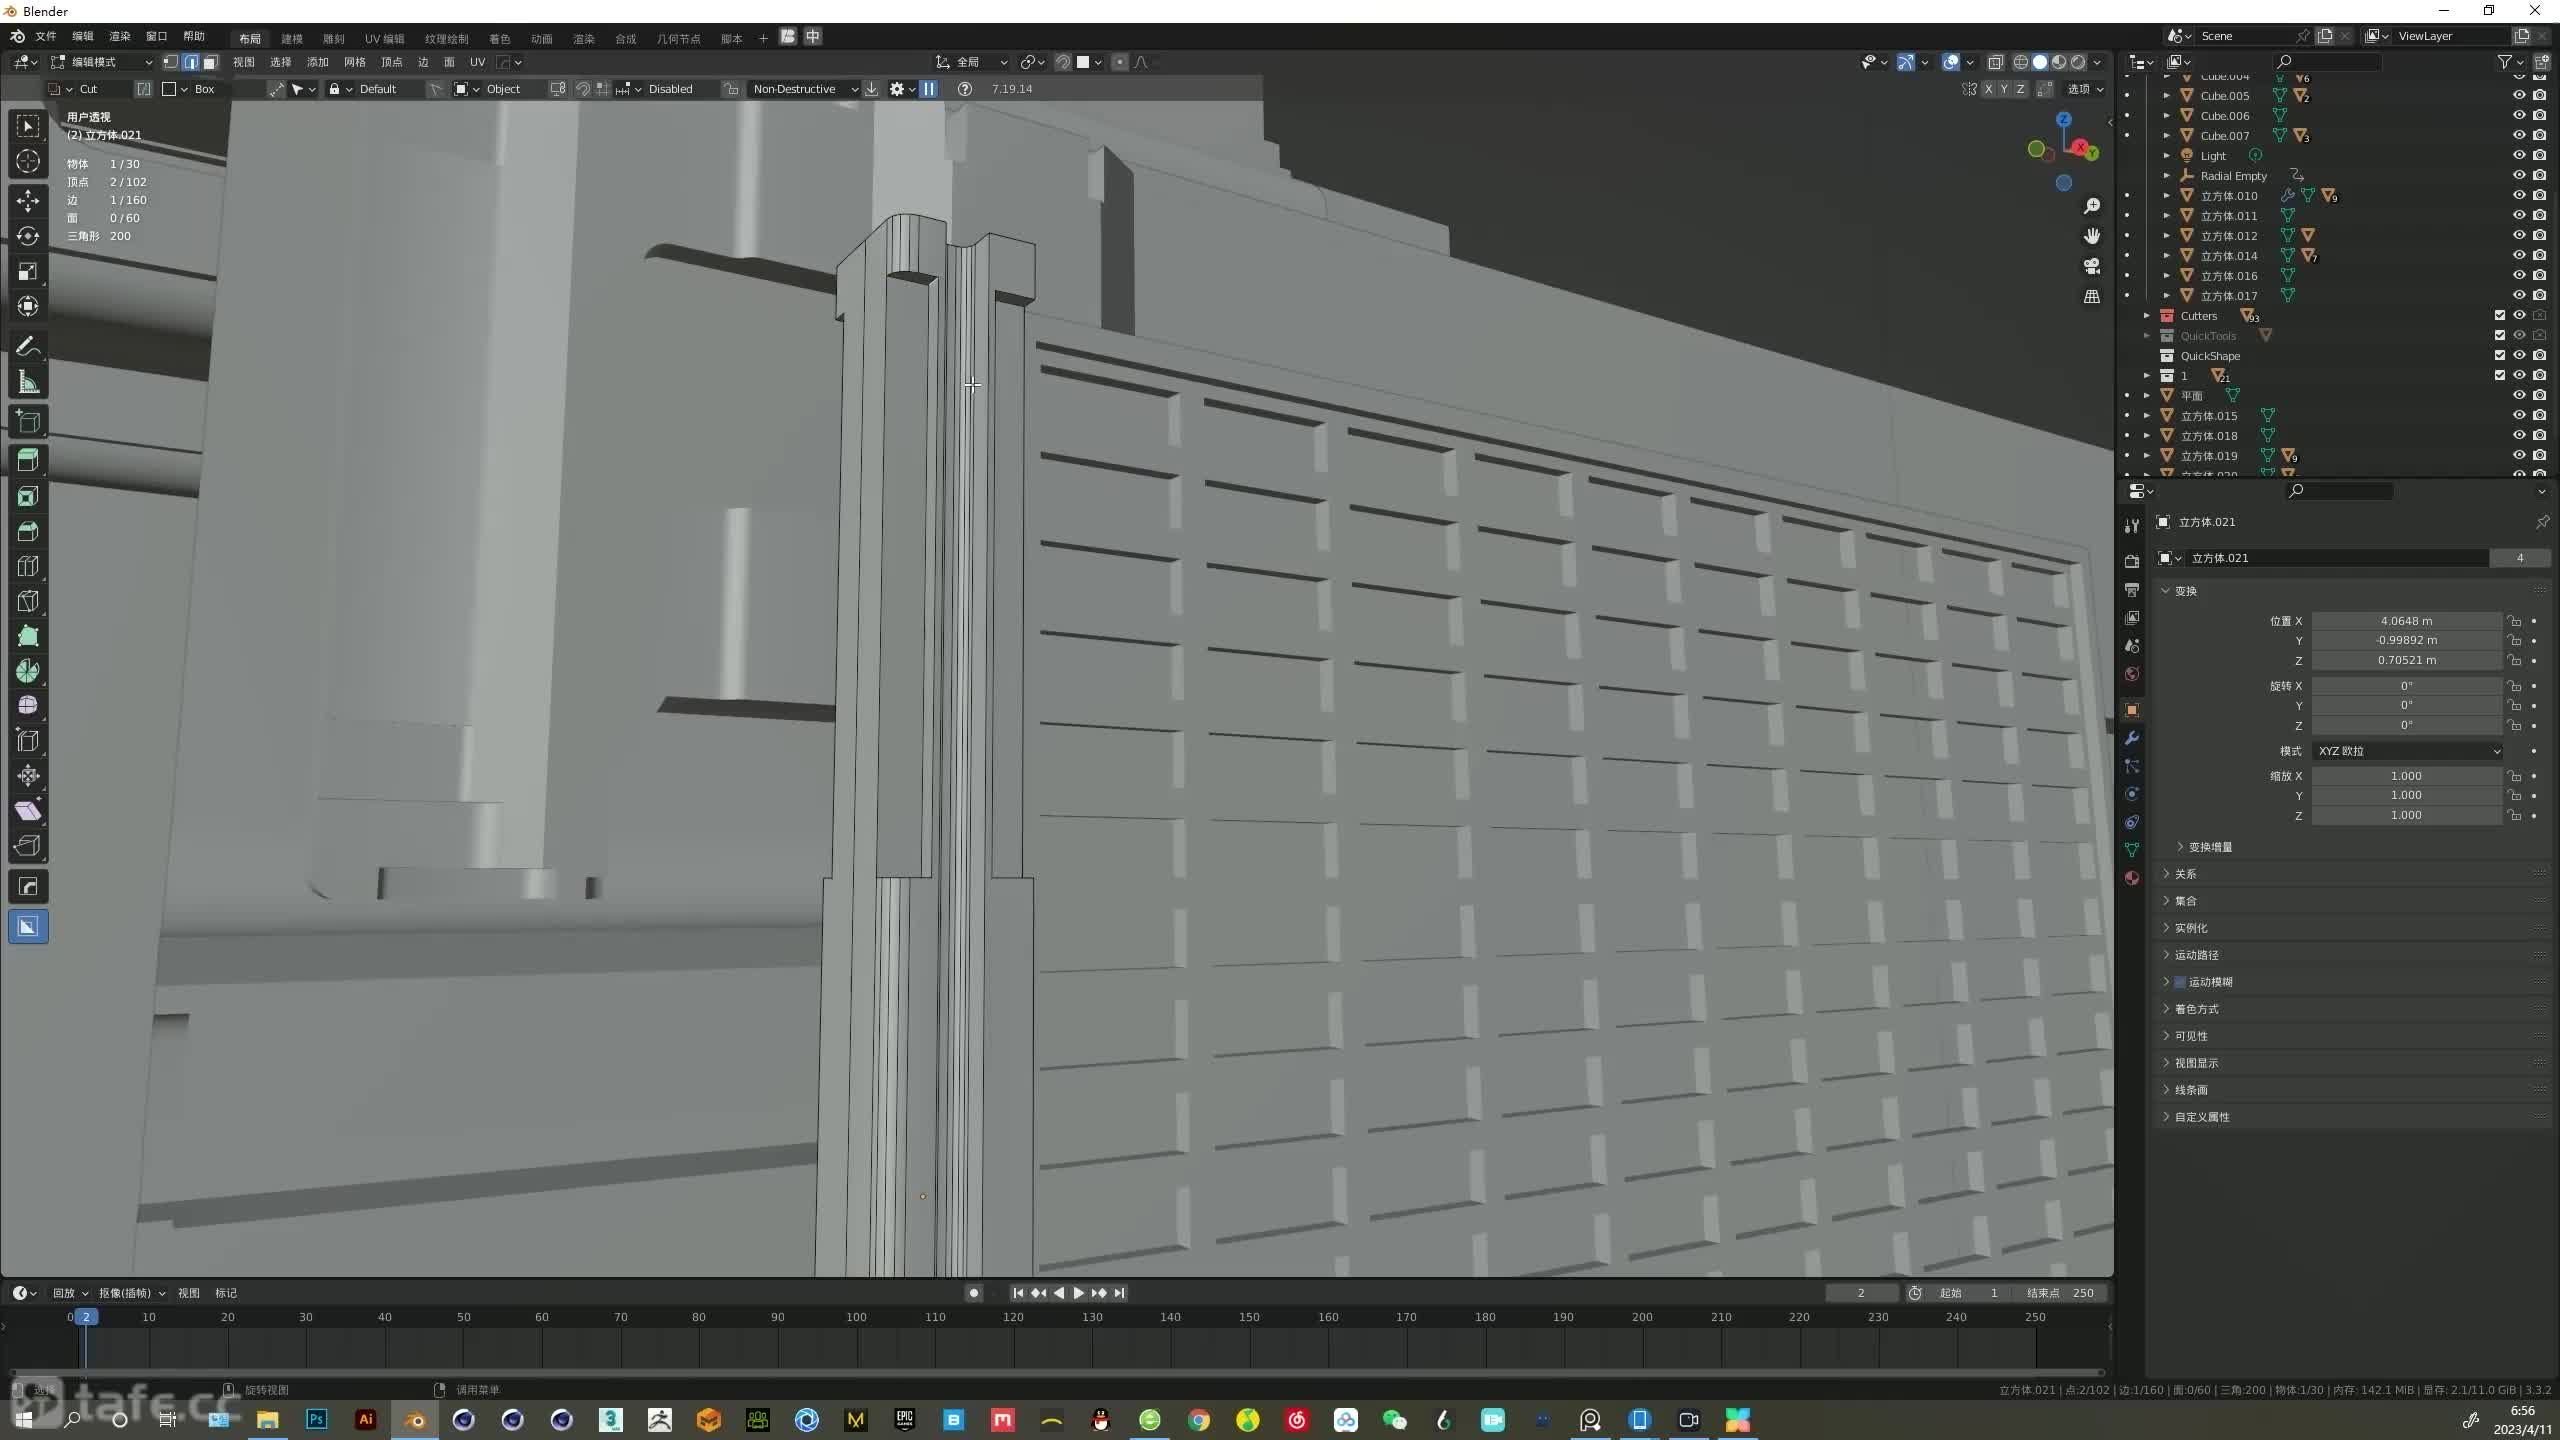Screen dimensions: 2560x1440
Task: Uncheck the Cutters collection checkbox
Action: tap(2500, 316)
